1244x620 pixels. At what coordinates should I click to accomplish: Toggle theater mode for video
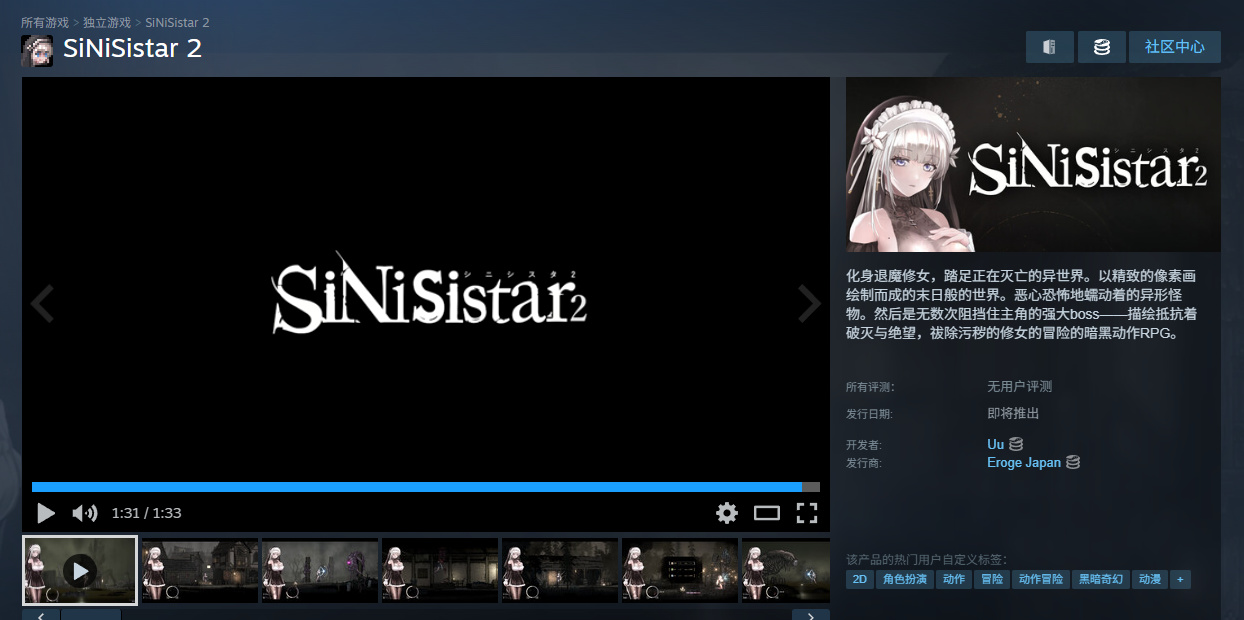pos(767,513)
